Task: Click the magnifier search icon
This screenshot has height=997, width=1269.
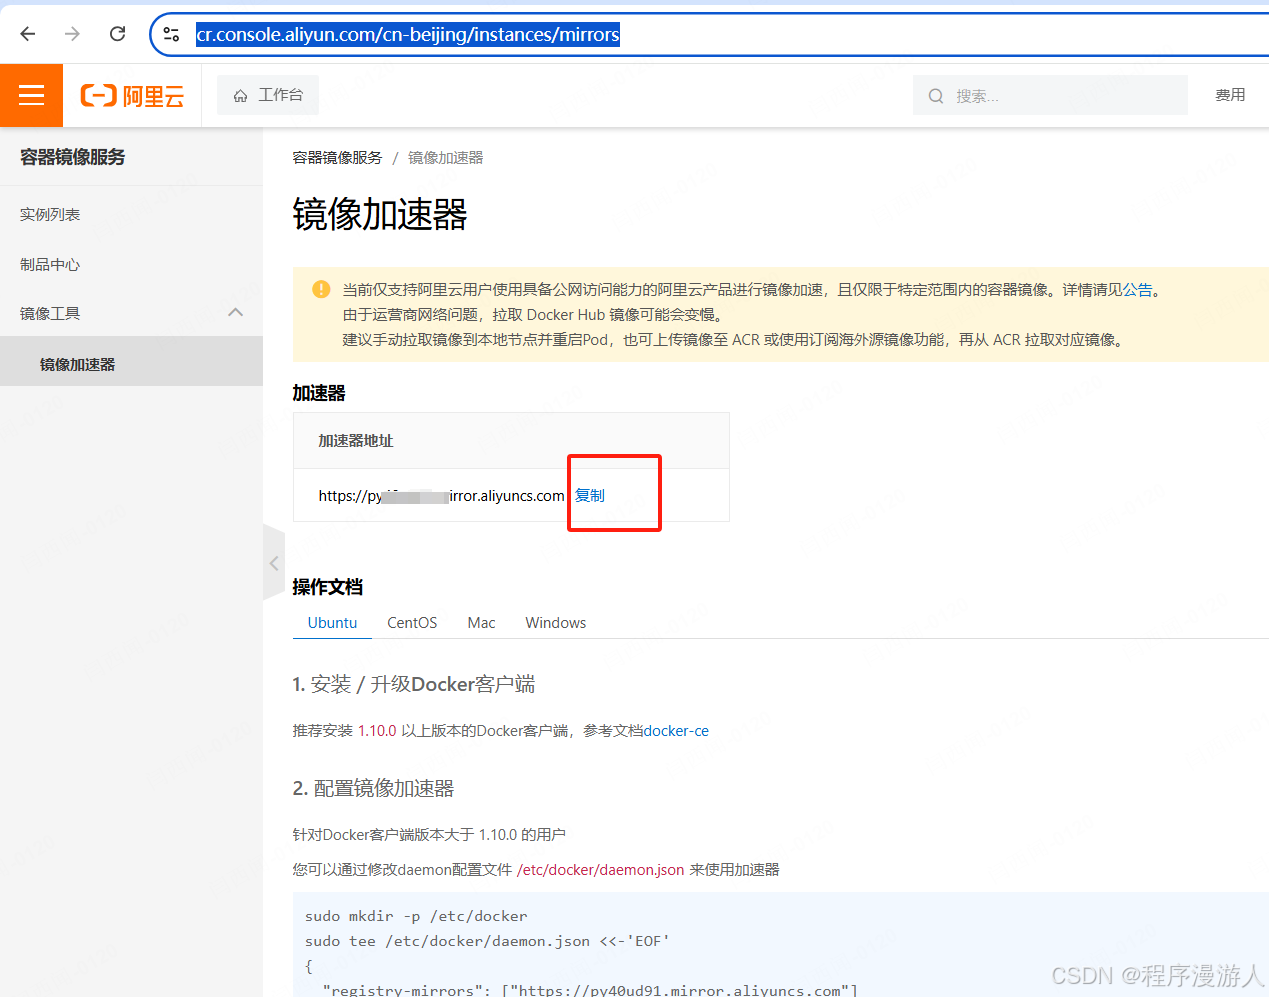Action: click(936, 96)
